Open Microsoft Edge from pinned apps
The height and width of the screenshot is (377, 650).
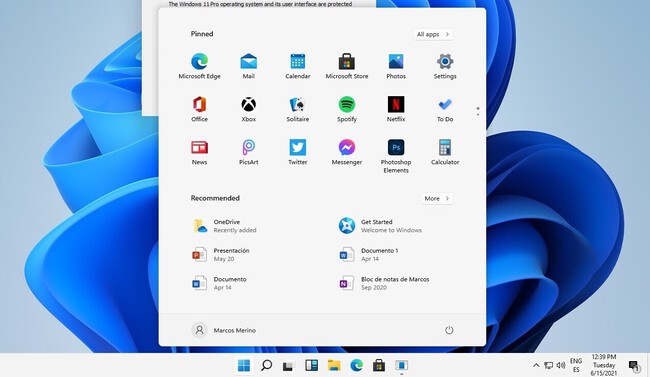pyautogui.click(x=199, y=66)
